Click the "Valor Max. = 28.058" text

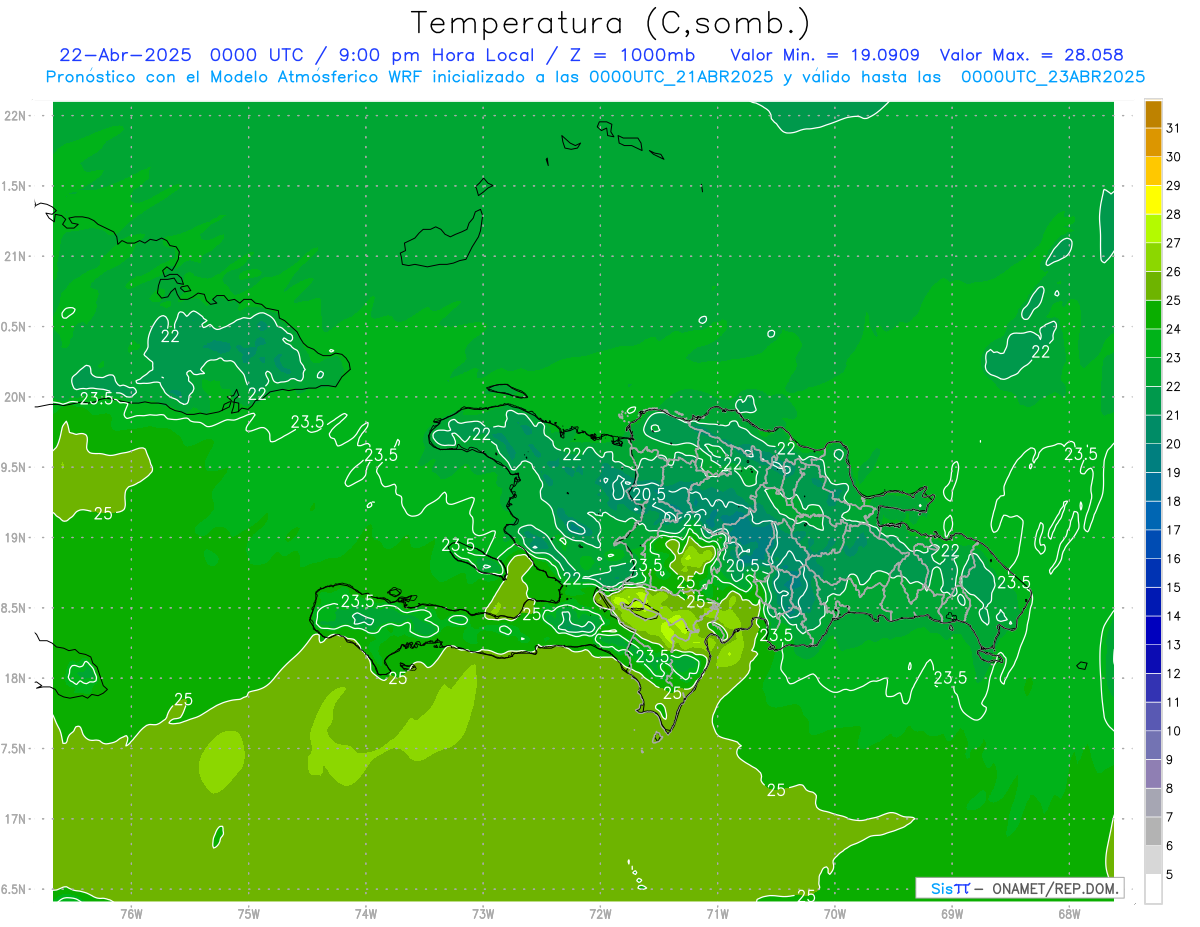click(1032, 55)
